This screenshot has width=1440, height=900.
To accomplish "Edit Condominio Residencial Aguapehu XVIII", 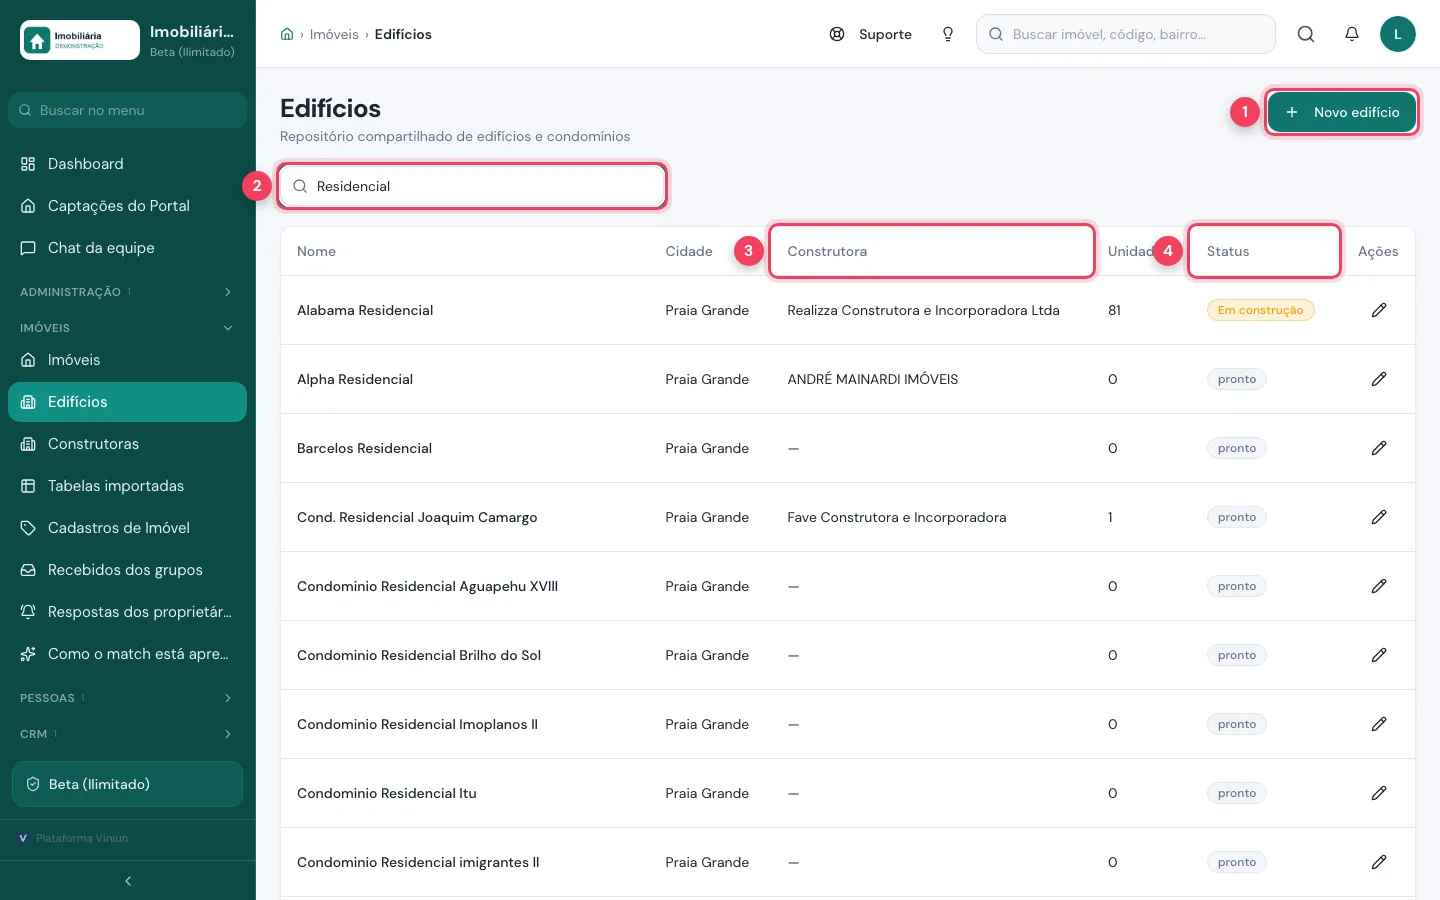I will [x=1379, y=586].
